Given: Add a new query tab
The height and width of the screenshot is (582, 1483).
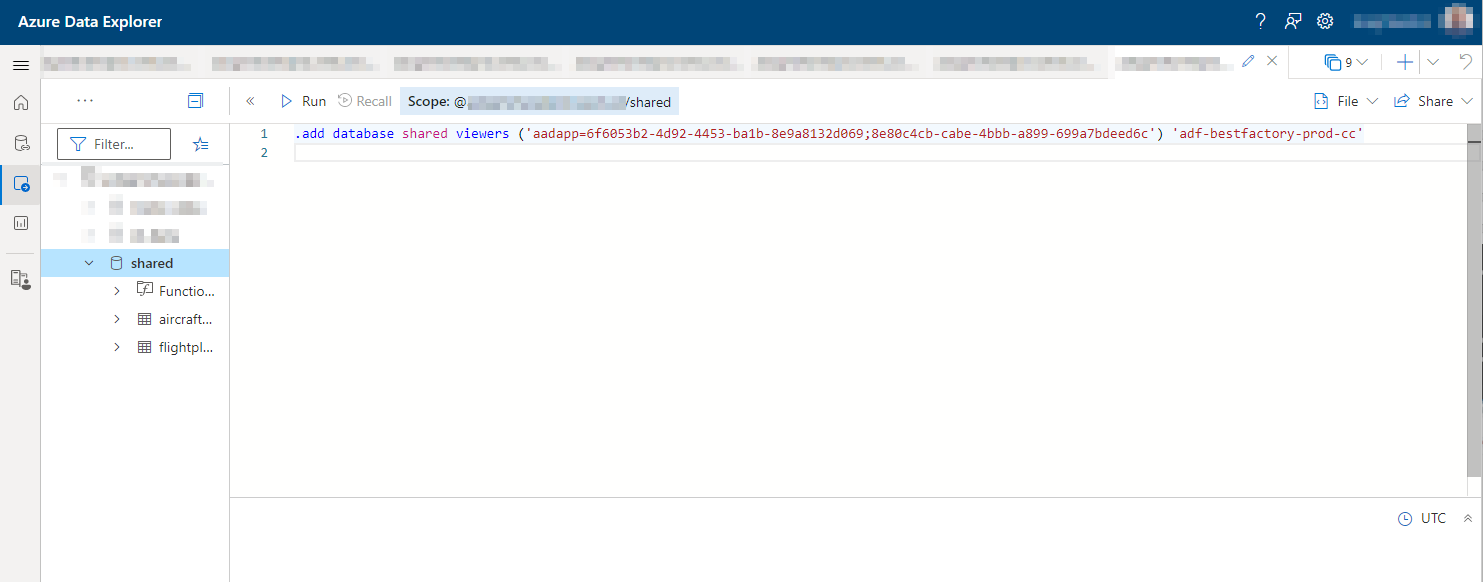Looking at the screenshot, I should [x=1405, y=62].
